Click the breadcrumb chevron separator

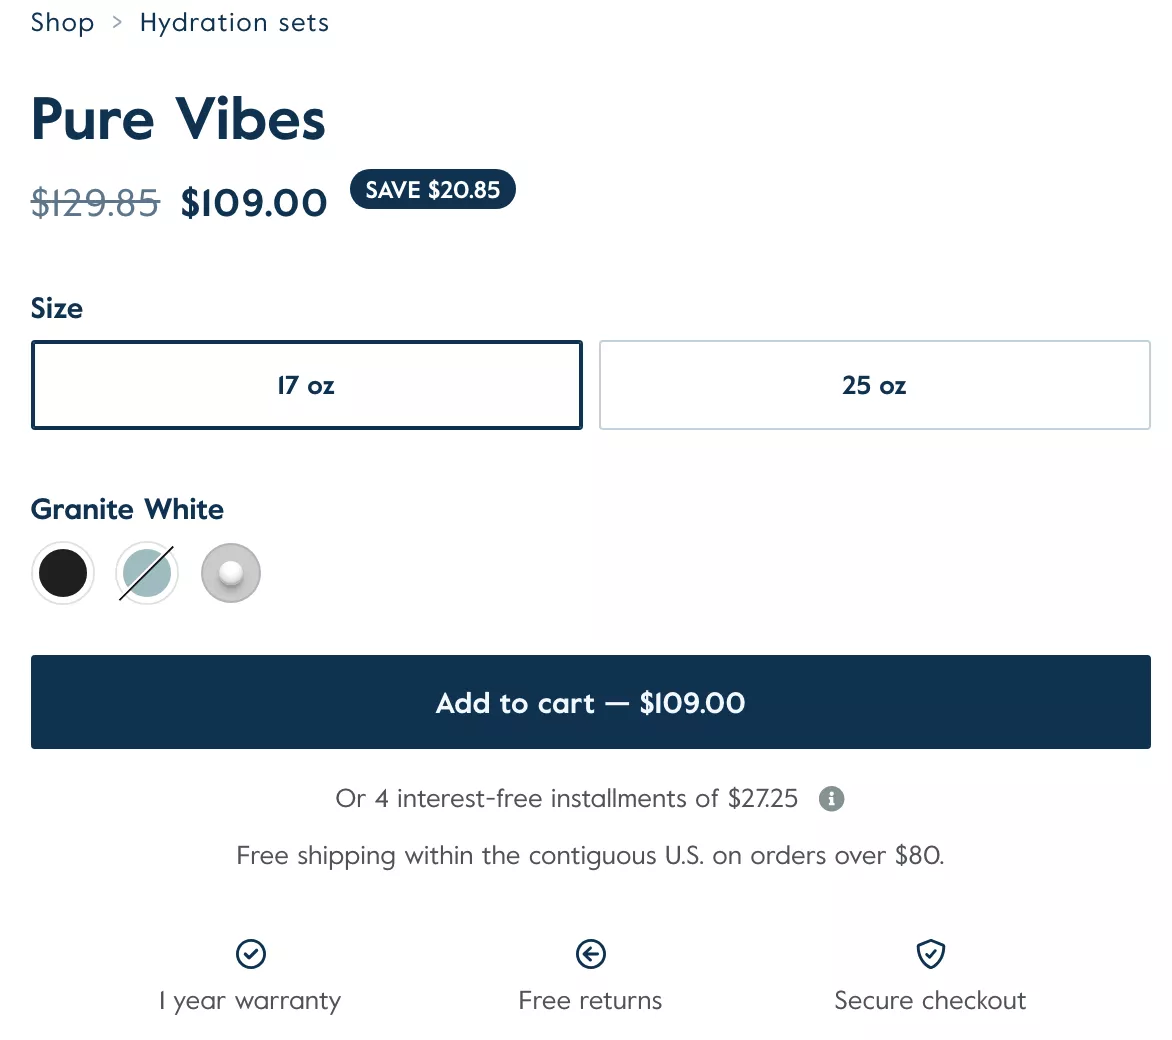click(x=117, y=23)
